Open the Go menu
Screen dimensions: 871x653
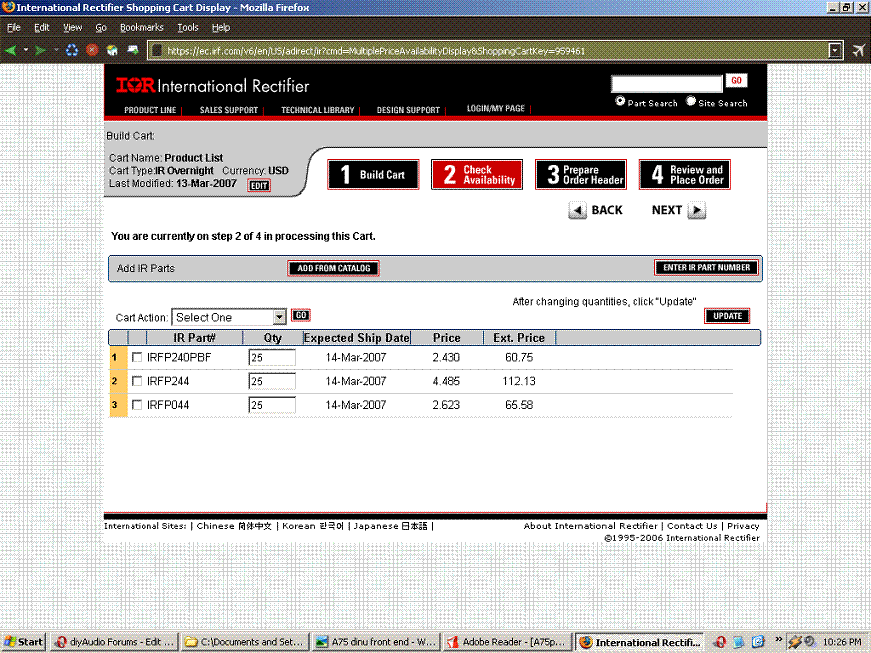pyautogui.click(x=101, y=27)
